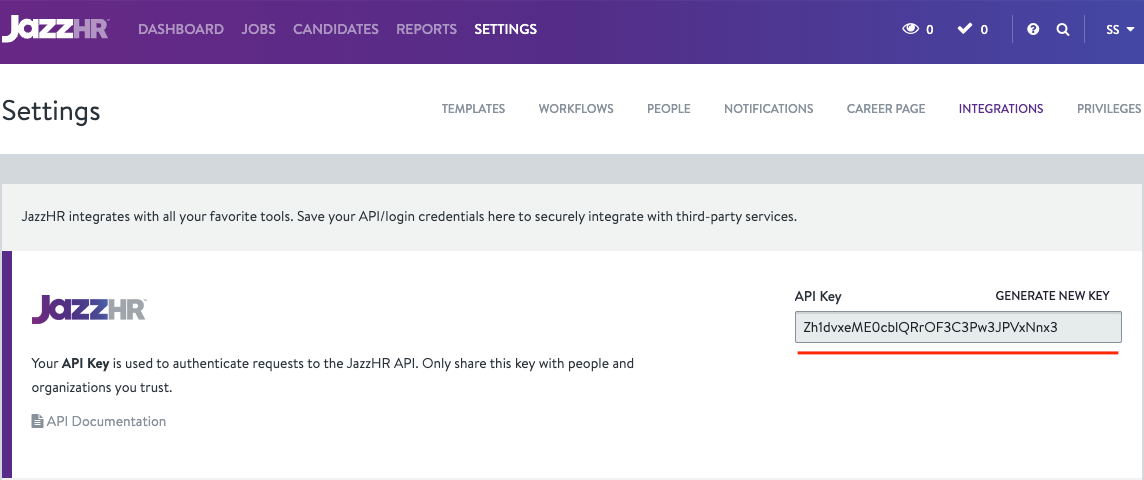Screen dimensions: 1144x480
Task: Click the API Documentation file icon
Action: tap(37, 421)
